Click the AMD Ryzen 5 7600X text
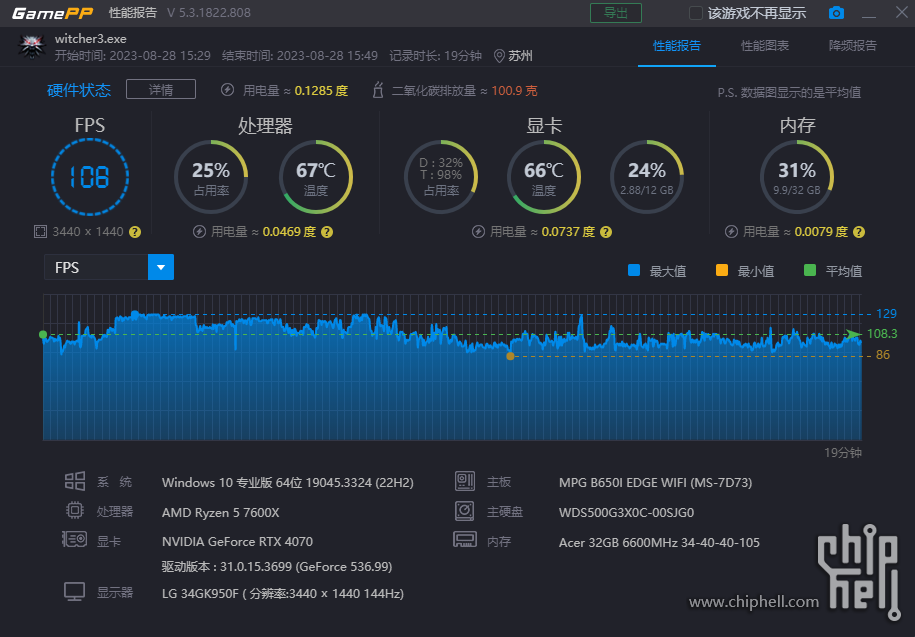915x637 pixels. (x=221, y=513)
